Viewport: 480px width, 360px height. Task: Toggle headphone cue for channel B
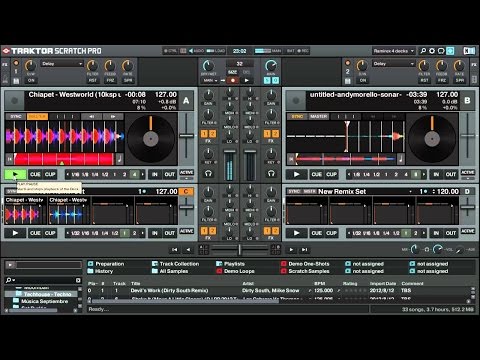coord(271,173)
